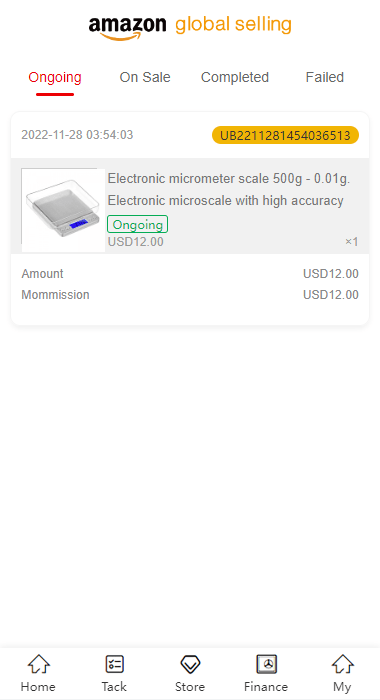Switch to the On Sale tab

pyautogui.click(x=145, y=77)
